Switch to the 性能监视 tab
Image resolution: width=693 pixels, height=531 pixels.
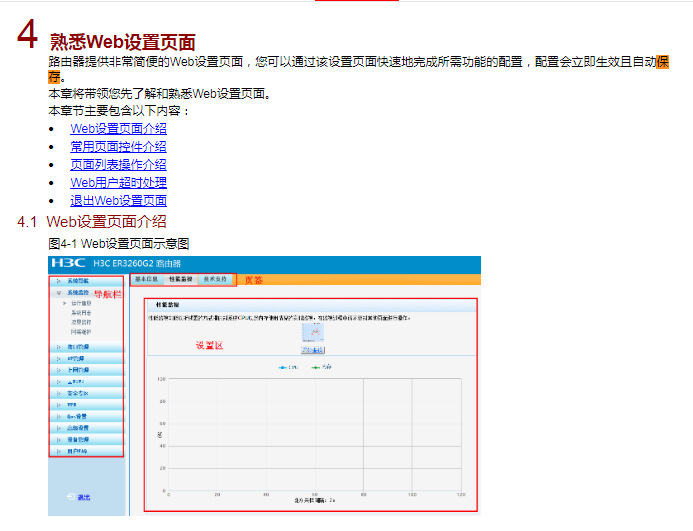pos(180,279)
